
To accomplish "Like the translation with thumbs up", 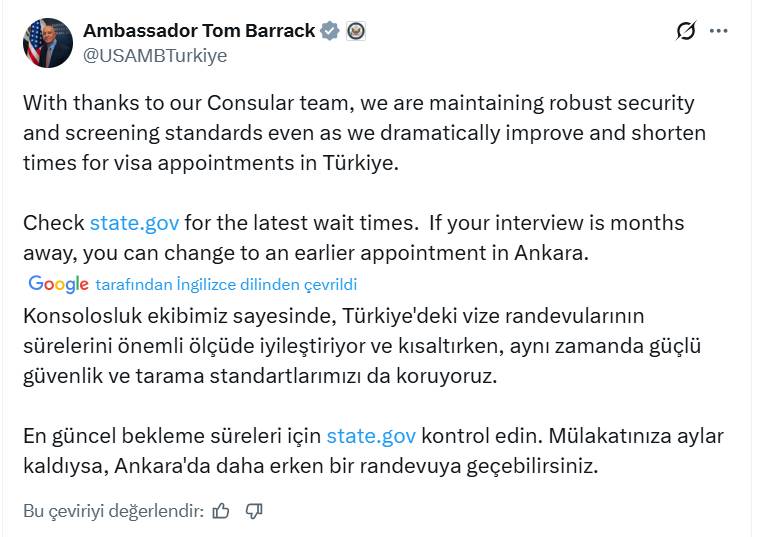I will click(x=221, y=511).
